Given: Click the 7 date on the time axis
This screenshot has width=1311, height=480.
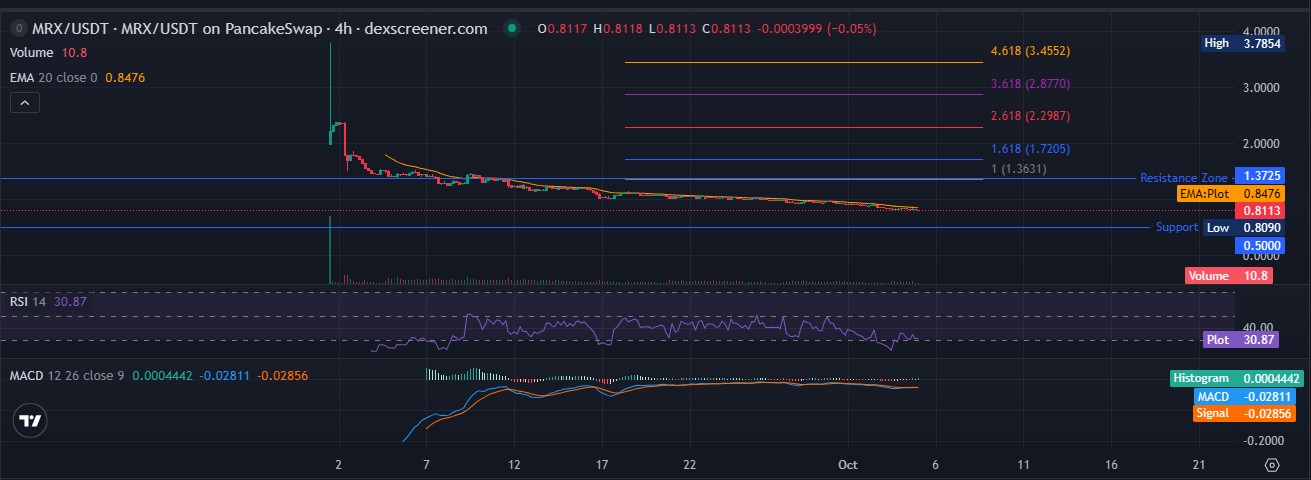Looking at the screenshot, I should pos(427,465).
